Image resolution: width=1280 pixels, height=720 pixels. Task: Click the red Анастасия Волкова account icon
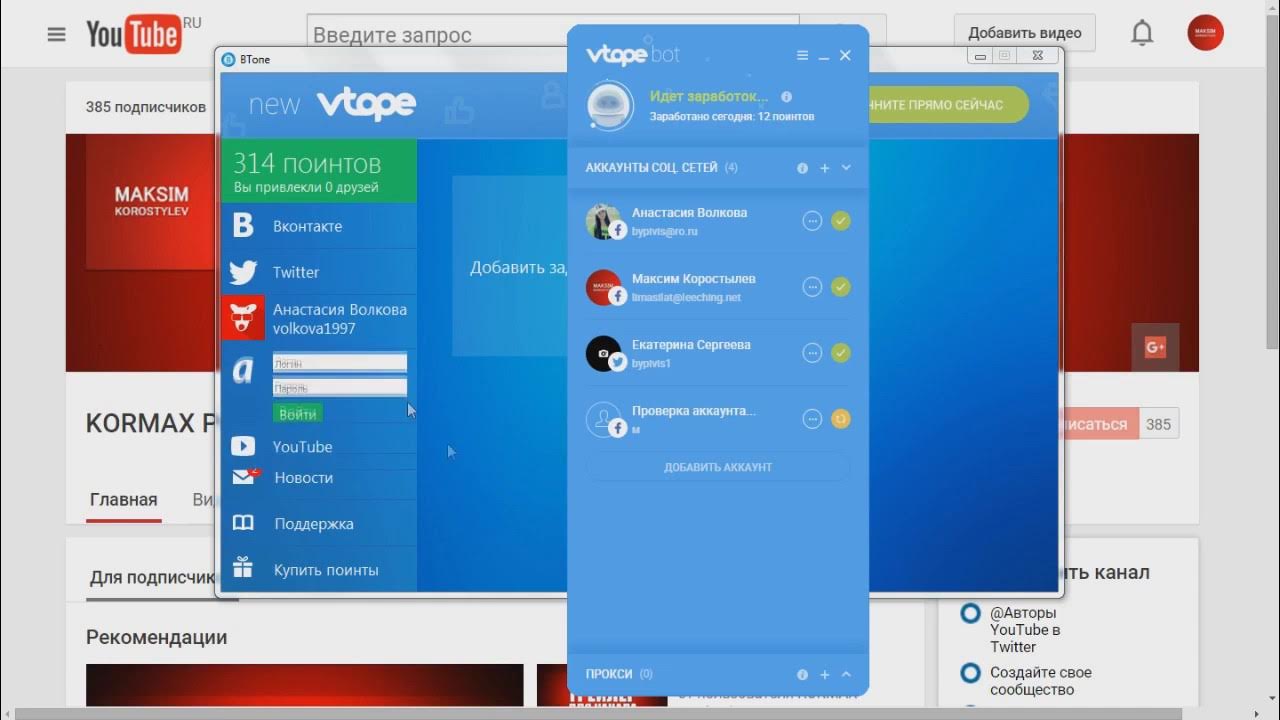click(x=243, y=318)
